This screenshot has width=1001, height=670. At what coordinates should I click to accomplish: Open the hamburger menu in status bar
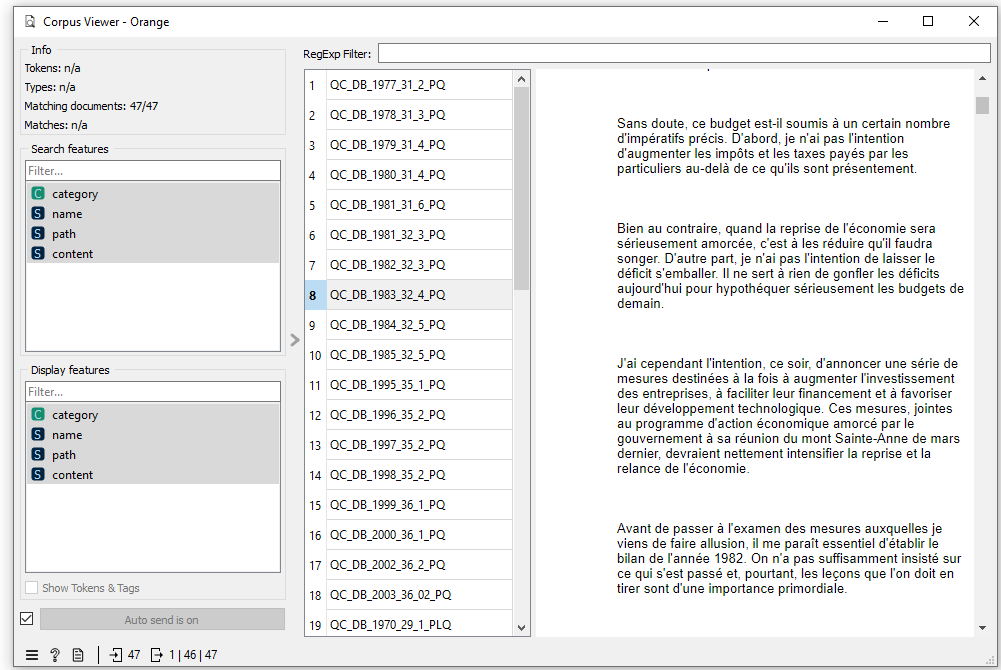(x=32, y=655)
